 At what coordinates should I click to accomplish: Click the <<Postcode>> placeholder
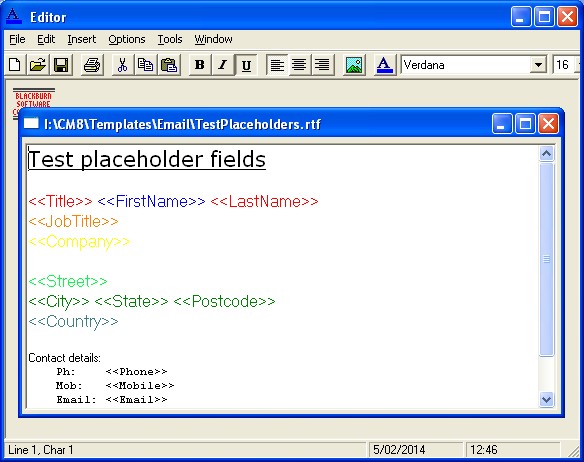click(x=225, y=301)
